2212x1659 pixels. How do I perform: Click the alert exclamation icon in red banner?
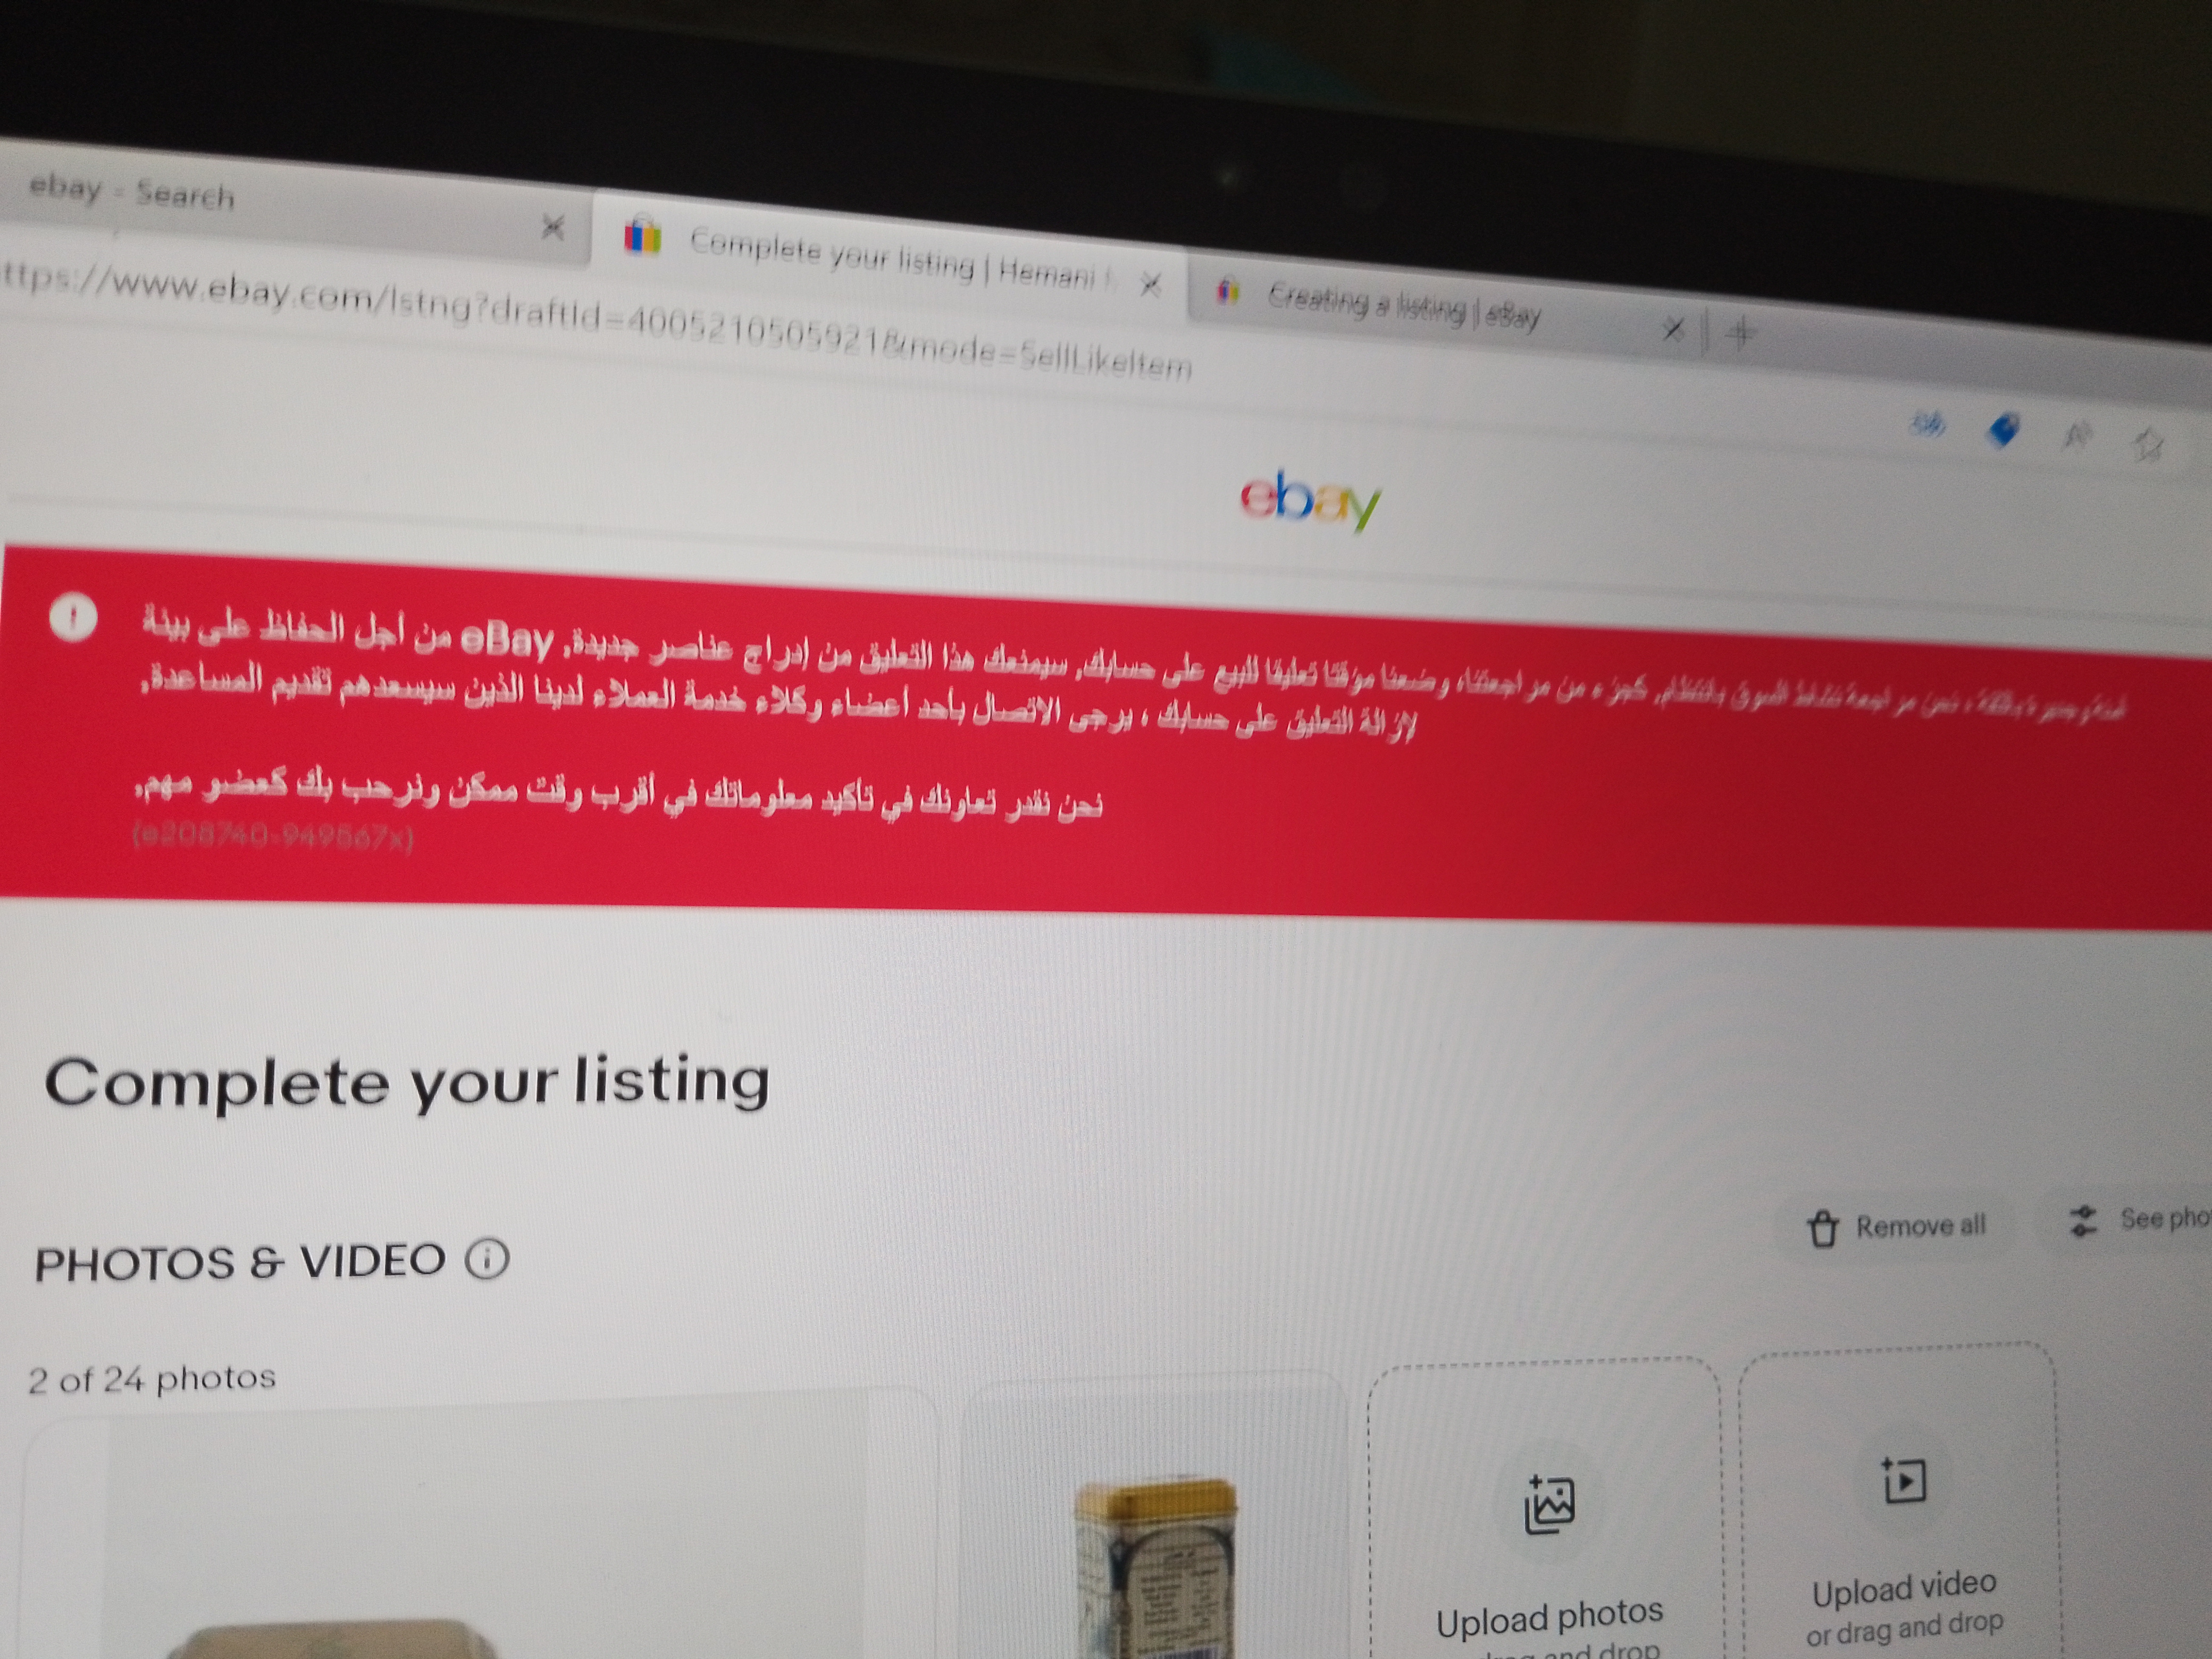pos(73,617)
